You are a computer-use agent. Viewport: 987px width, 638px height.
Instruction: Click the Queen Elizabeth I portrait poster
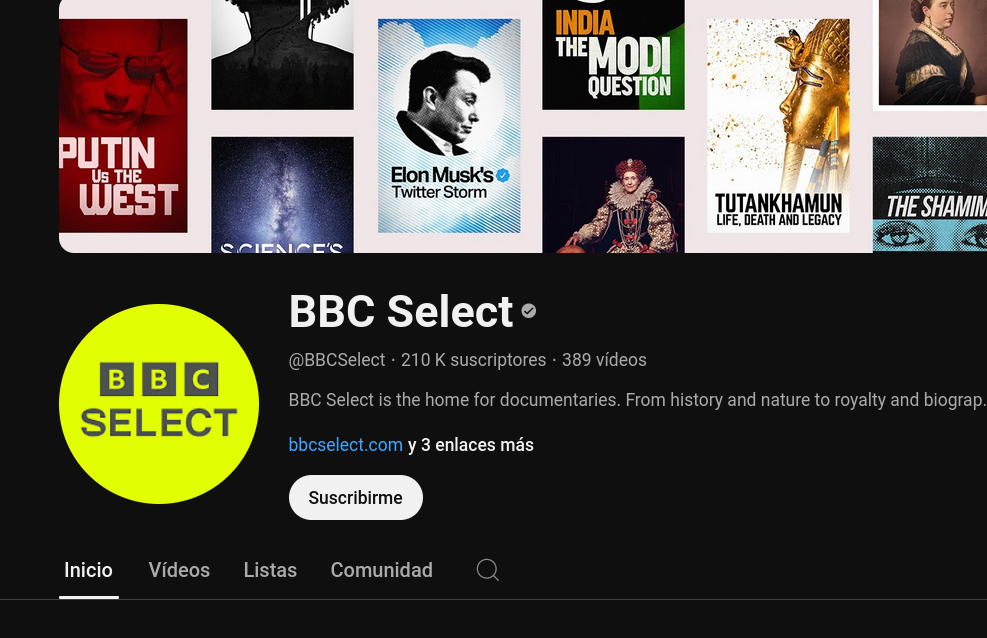pos(613,194)
